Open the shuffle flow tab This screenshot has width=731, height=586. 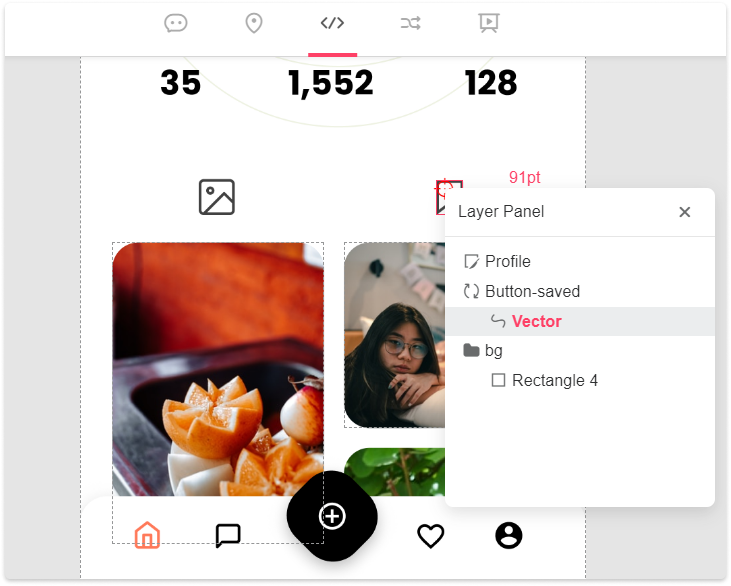pyautogui.click(x=411, y=23)
